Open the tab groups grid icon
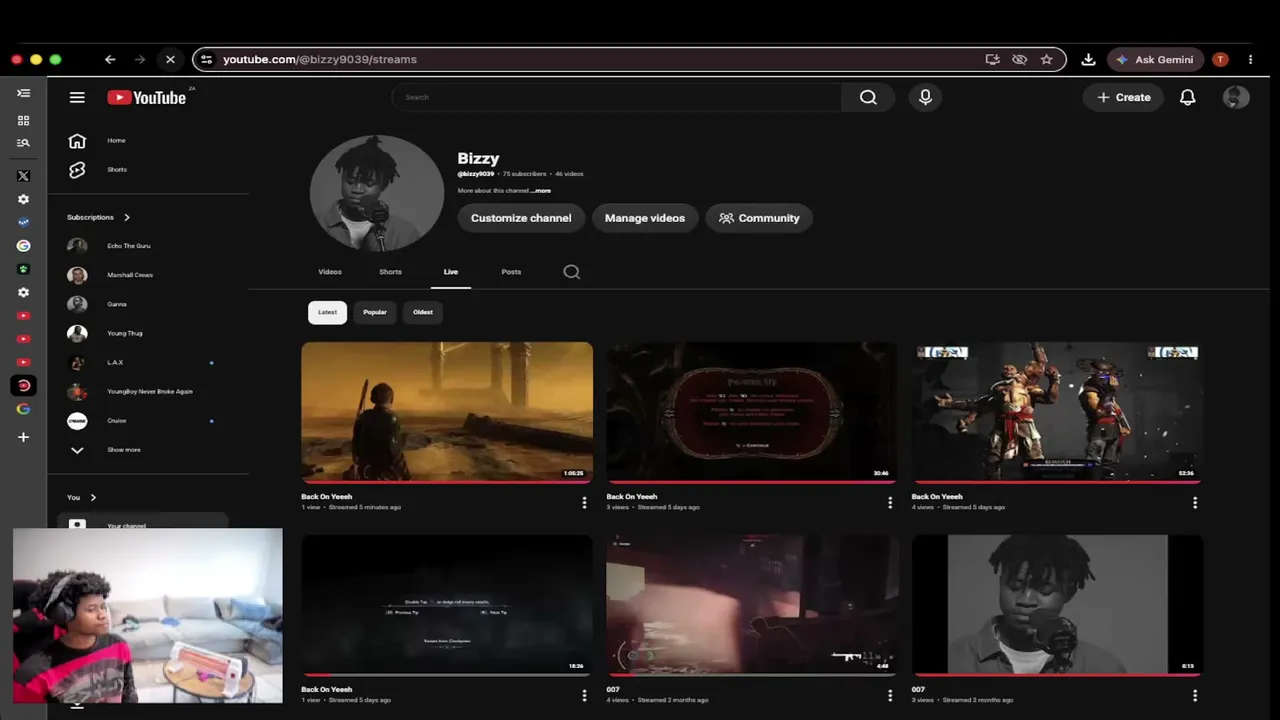This screenshot has width=1280, height=720. pos(24,120)
